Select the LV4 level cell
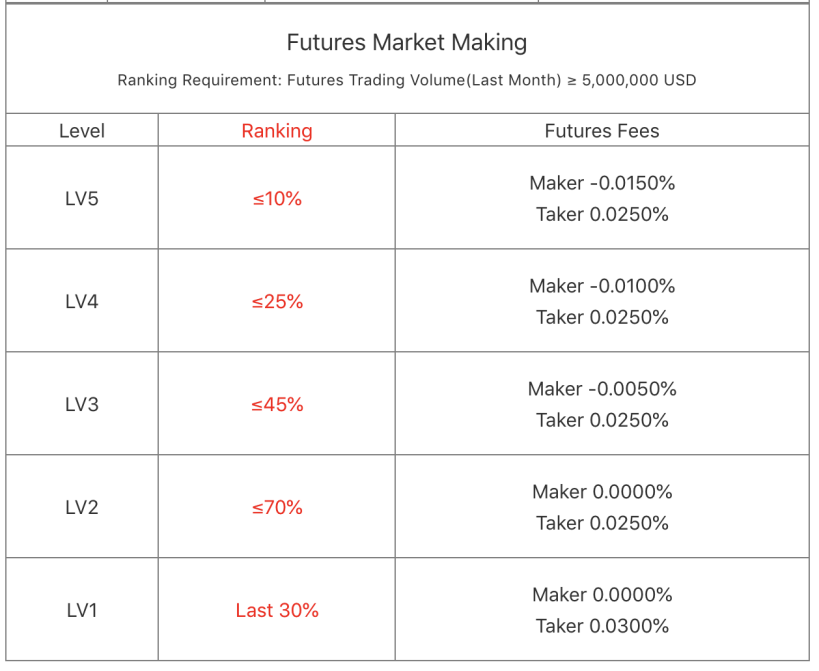819x671 pixels. [82, 301]
